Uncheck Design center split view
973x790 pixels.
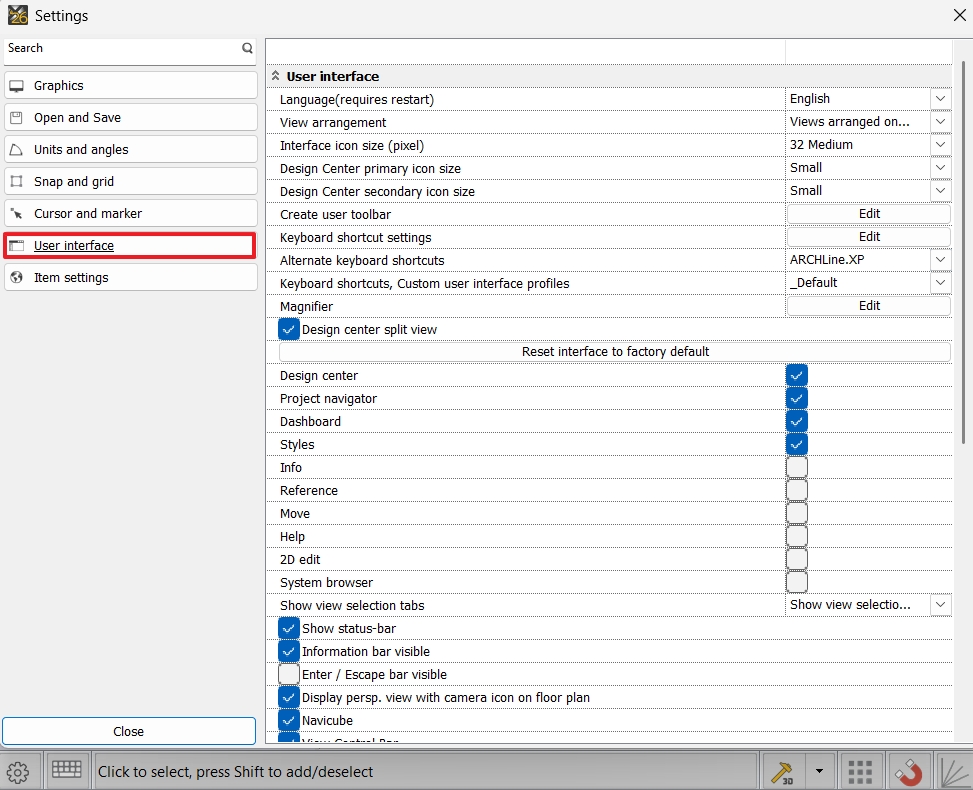click(289, 330)
